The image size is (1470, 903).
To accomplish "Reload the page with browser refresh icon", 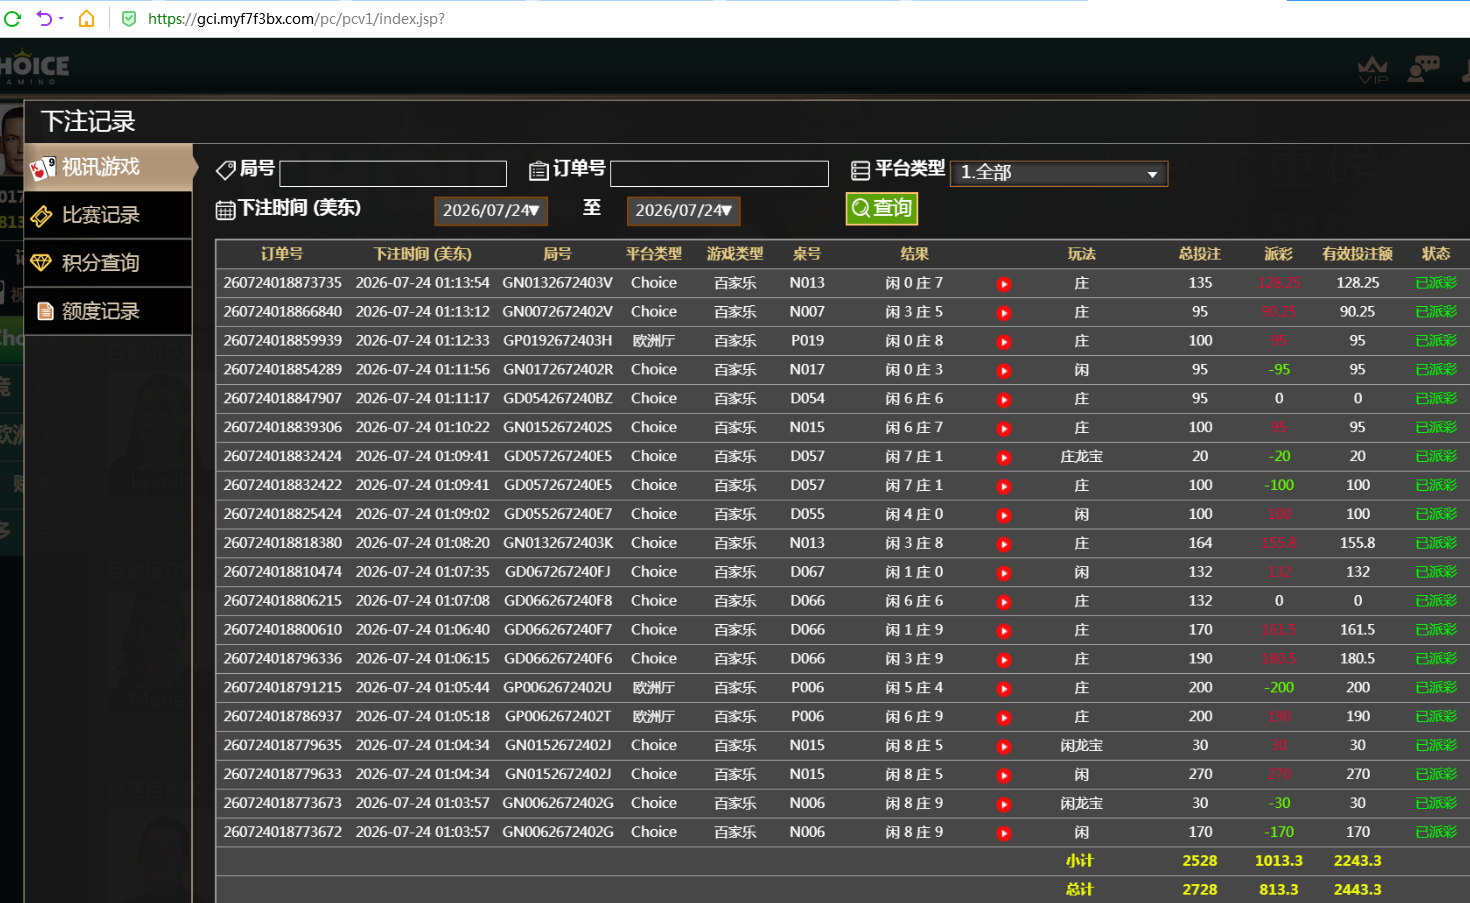I will [12, 18].
